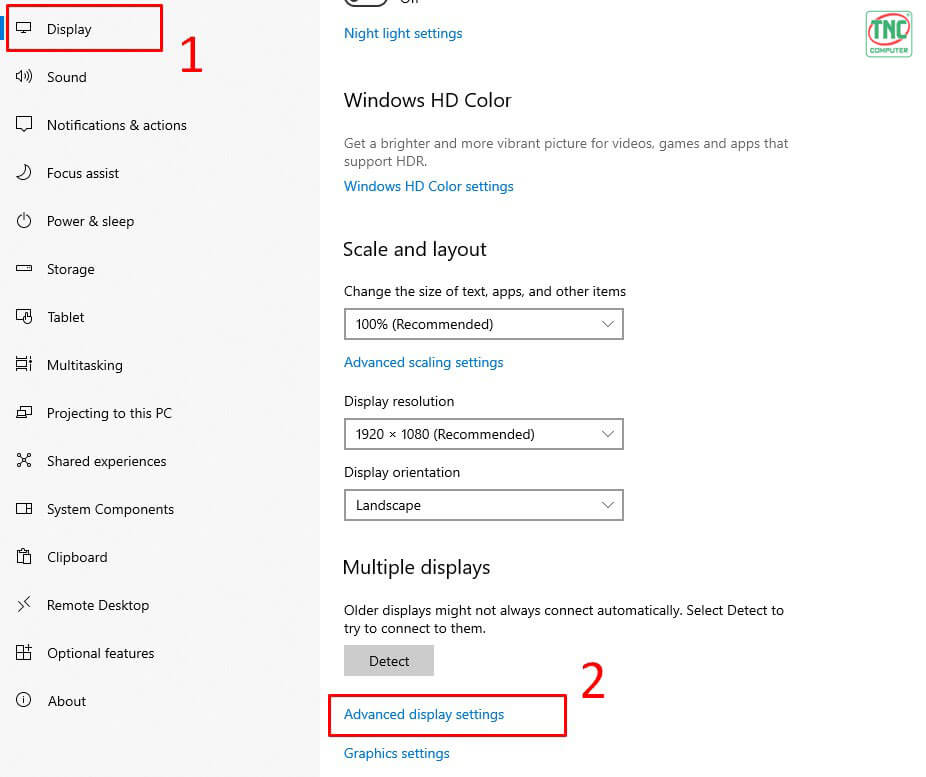Open Shared experiences settings page
Viewport: 926px width, 777px height.
click(x=106, y=461)
